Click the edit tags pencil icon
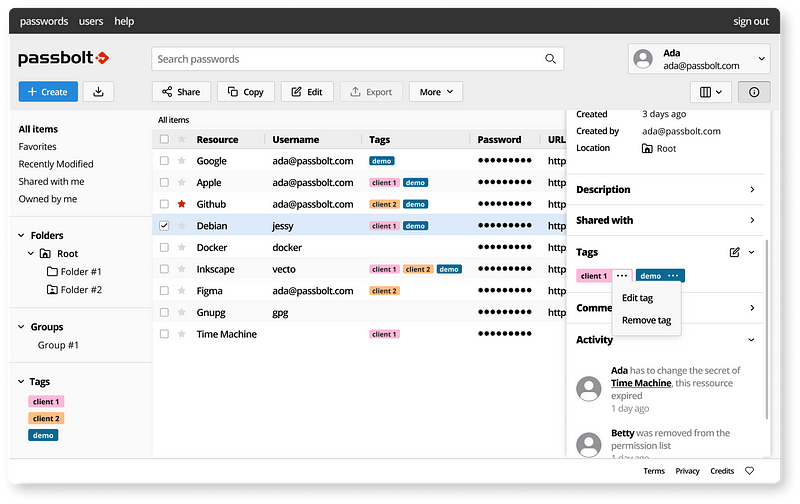Image resolution: width=800 pixels, height=504 pixels. pos(734,252)
